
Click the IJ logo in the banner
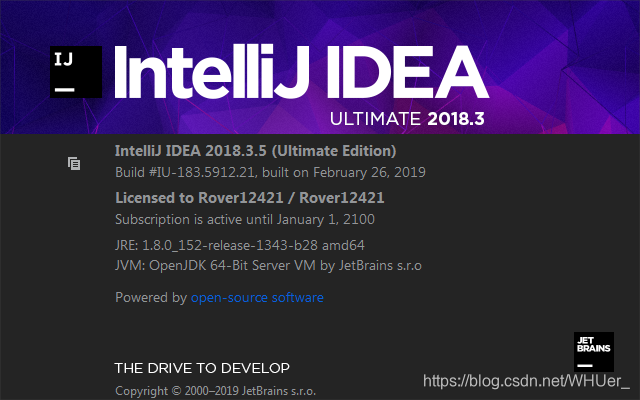[x=76, y=72]
